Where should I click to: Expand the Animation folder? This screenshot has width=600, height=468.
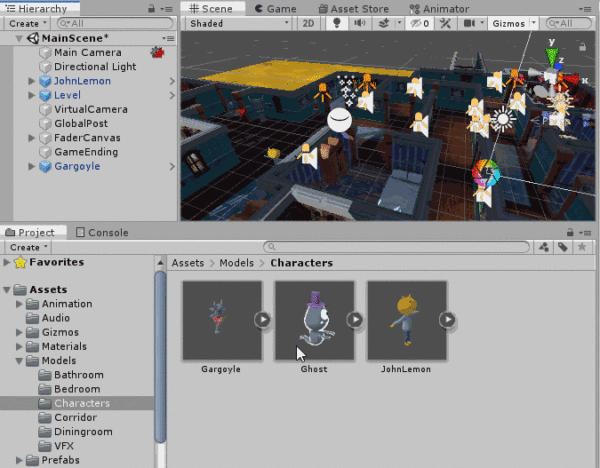[19, 304]
